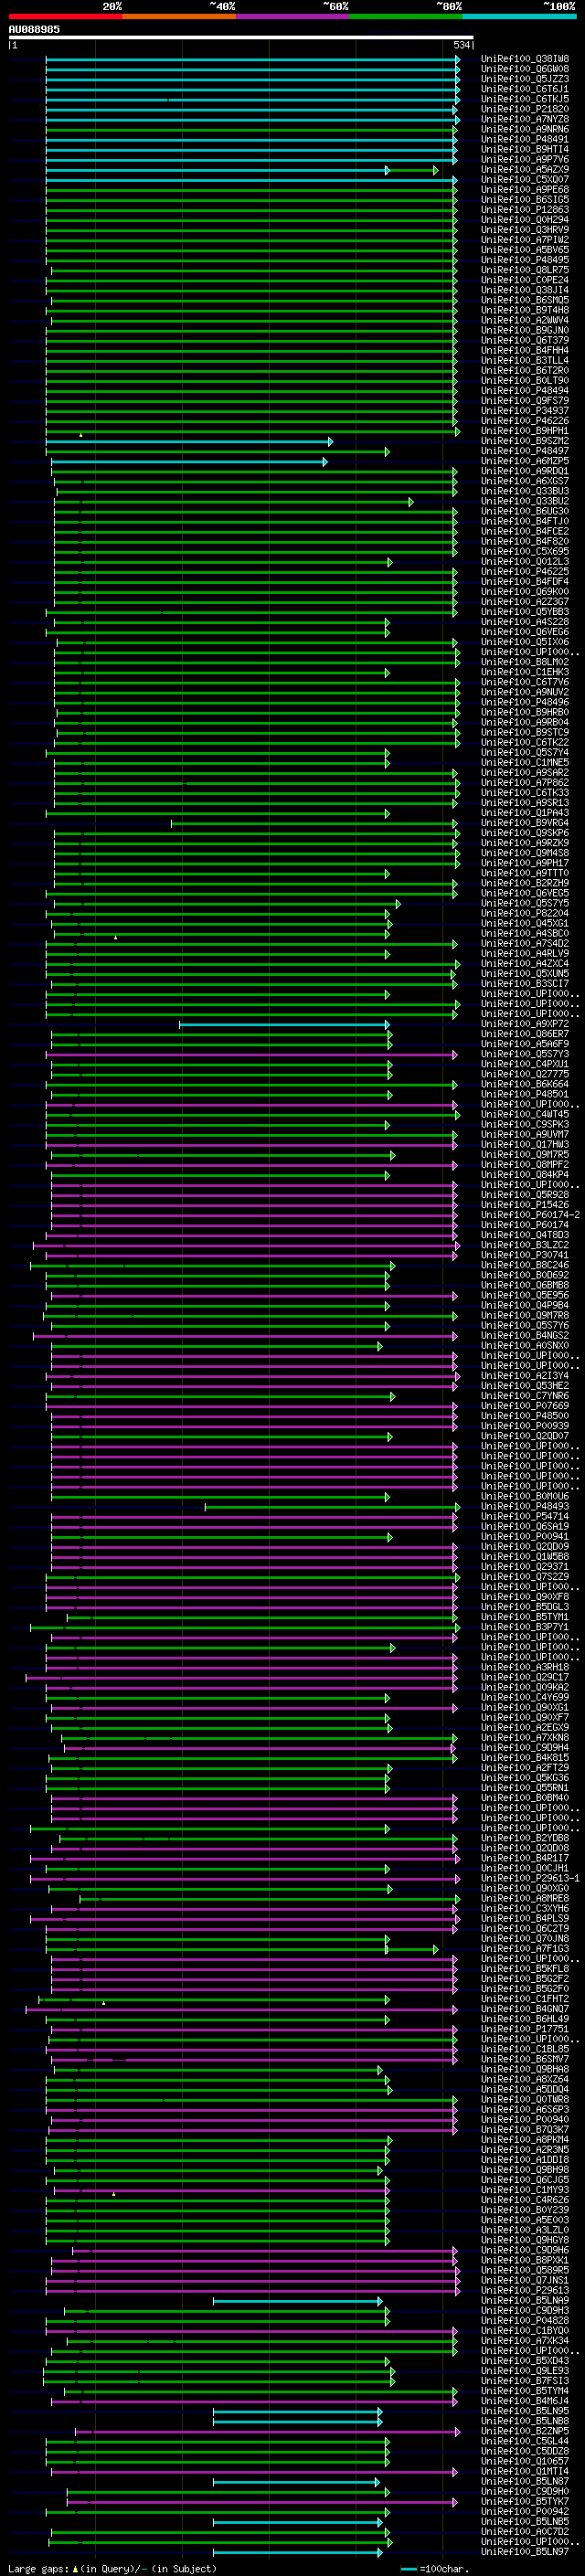
Task: Select label UniRef100_B9T4H8
Action: 525,310
